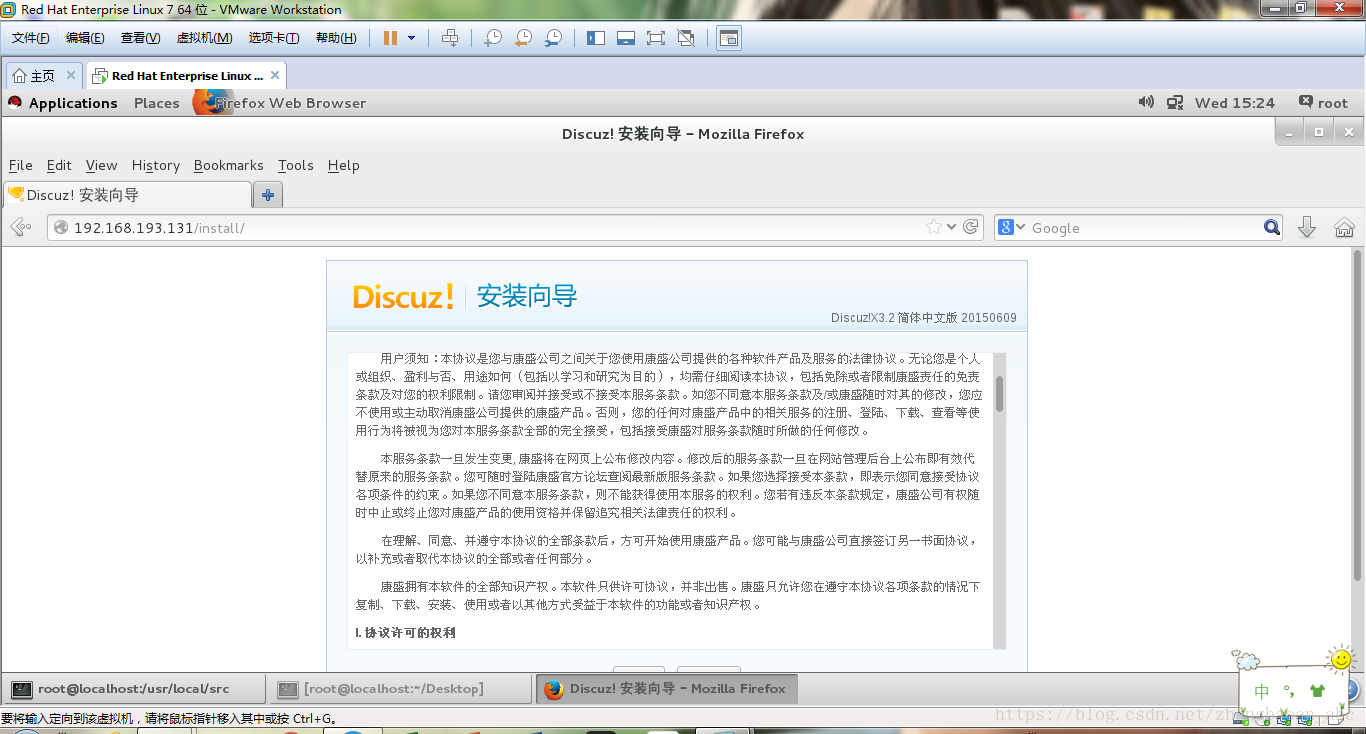Toggle the thumbnail bar view icon

pos(626,38)
